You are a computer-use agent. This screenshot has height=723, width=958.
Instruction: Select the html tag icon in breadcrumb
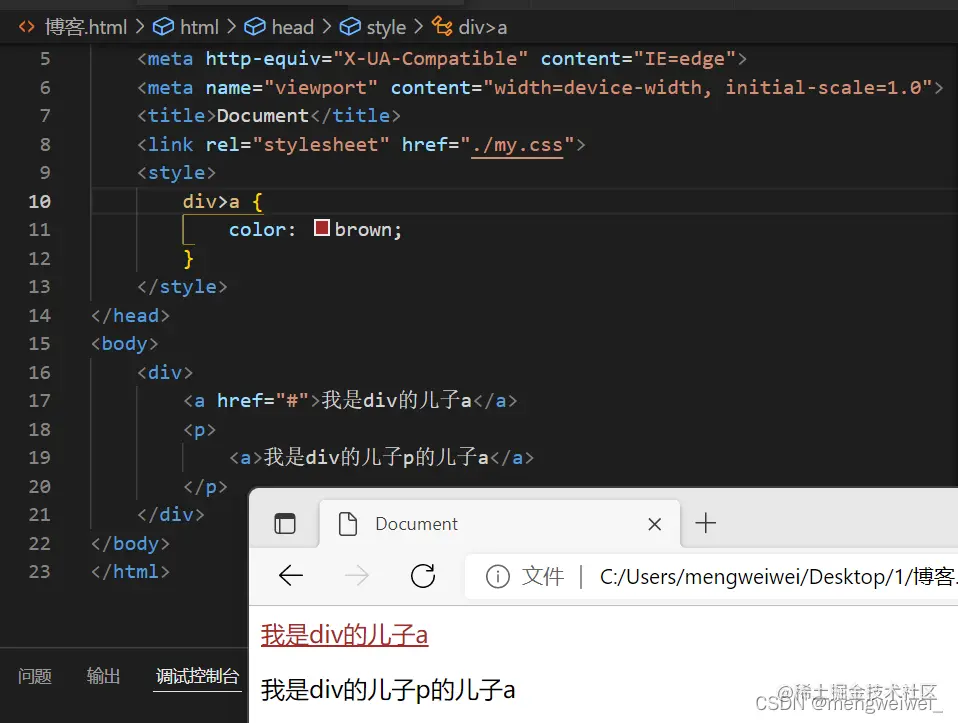[x=163, y=26]
